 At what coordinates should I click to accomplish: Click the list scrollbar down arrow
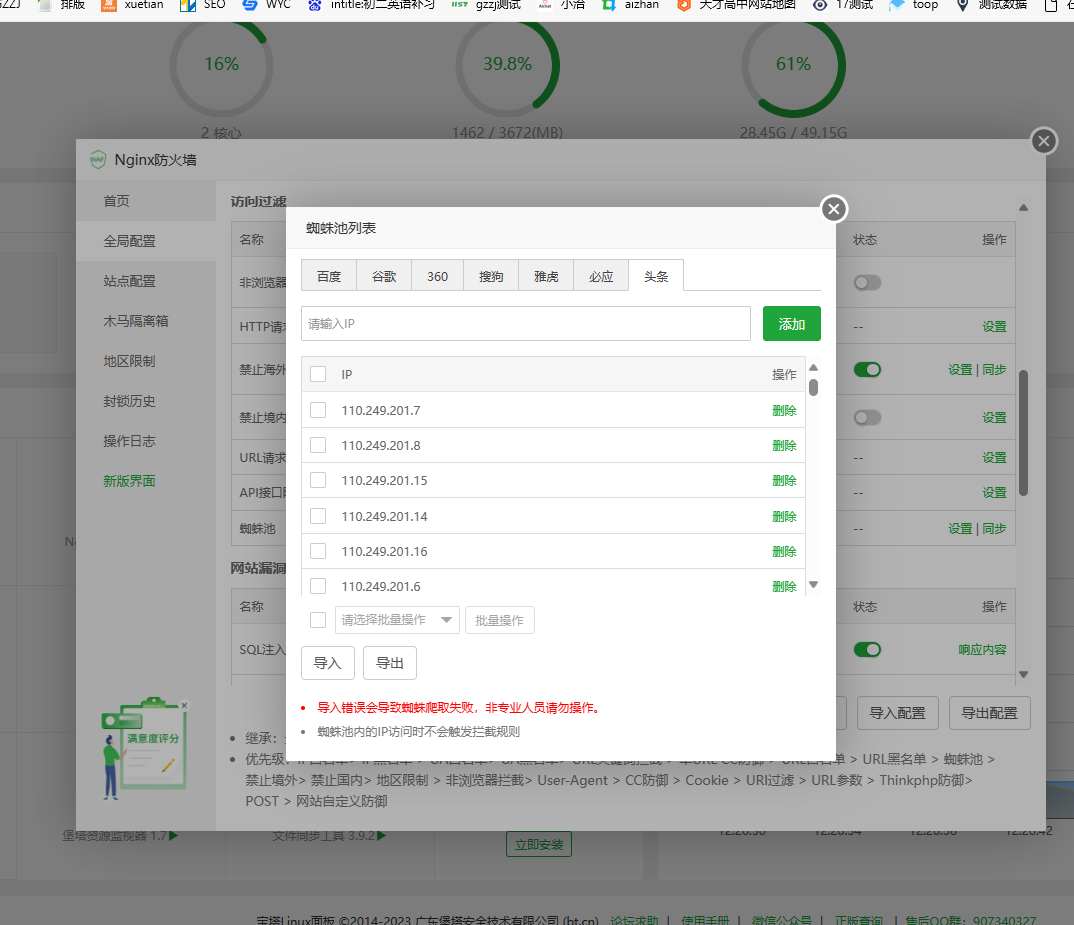point(813,585)
